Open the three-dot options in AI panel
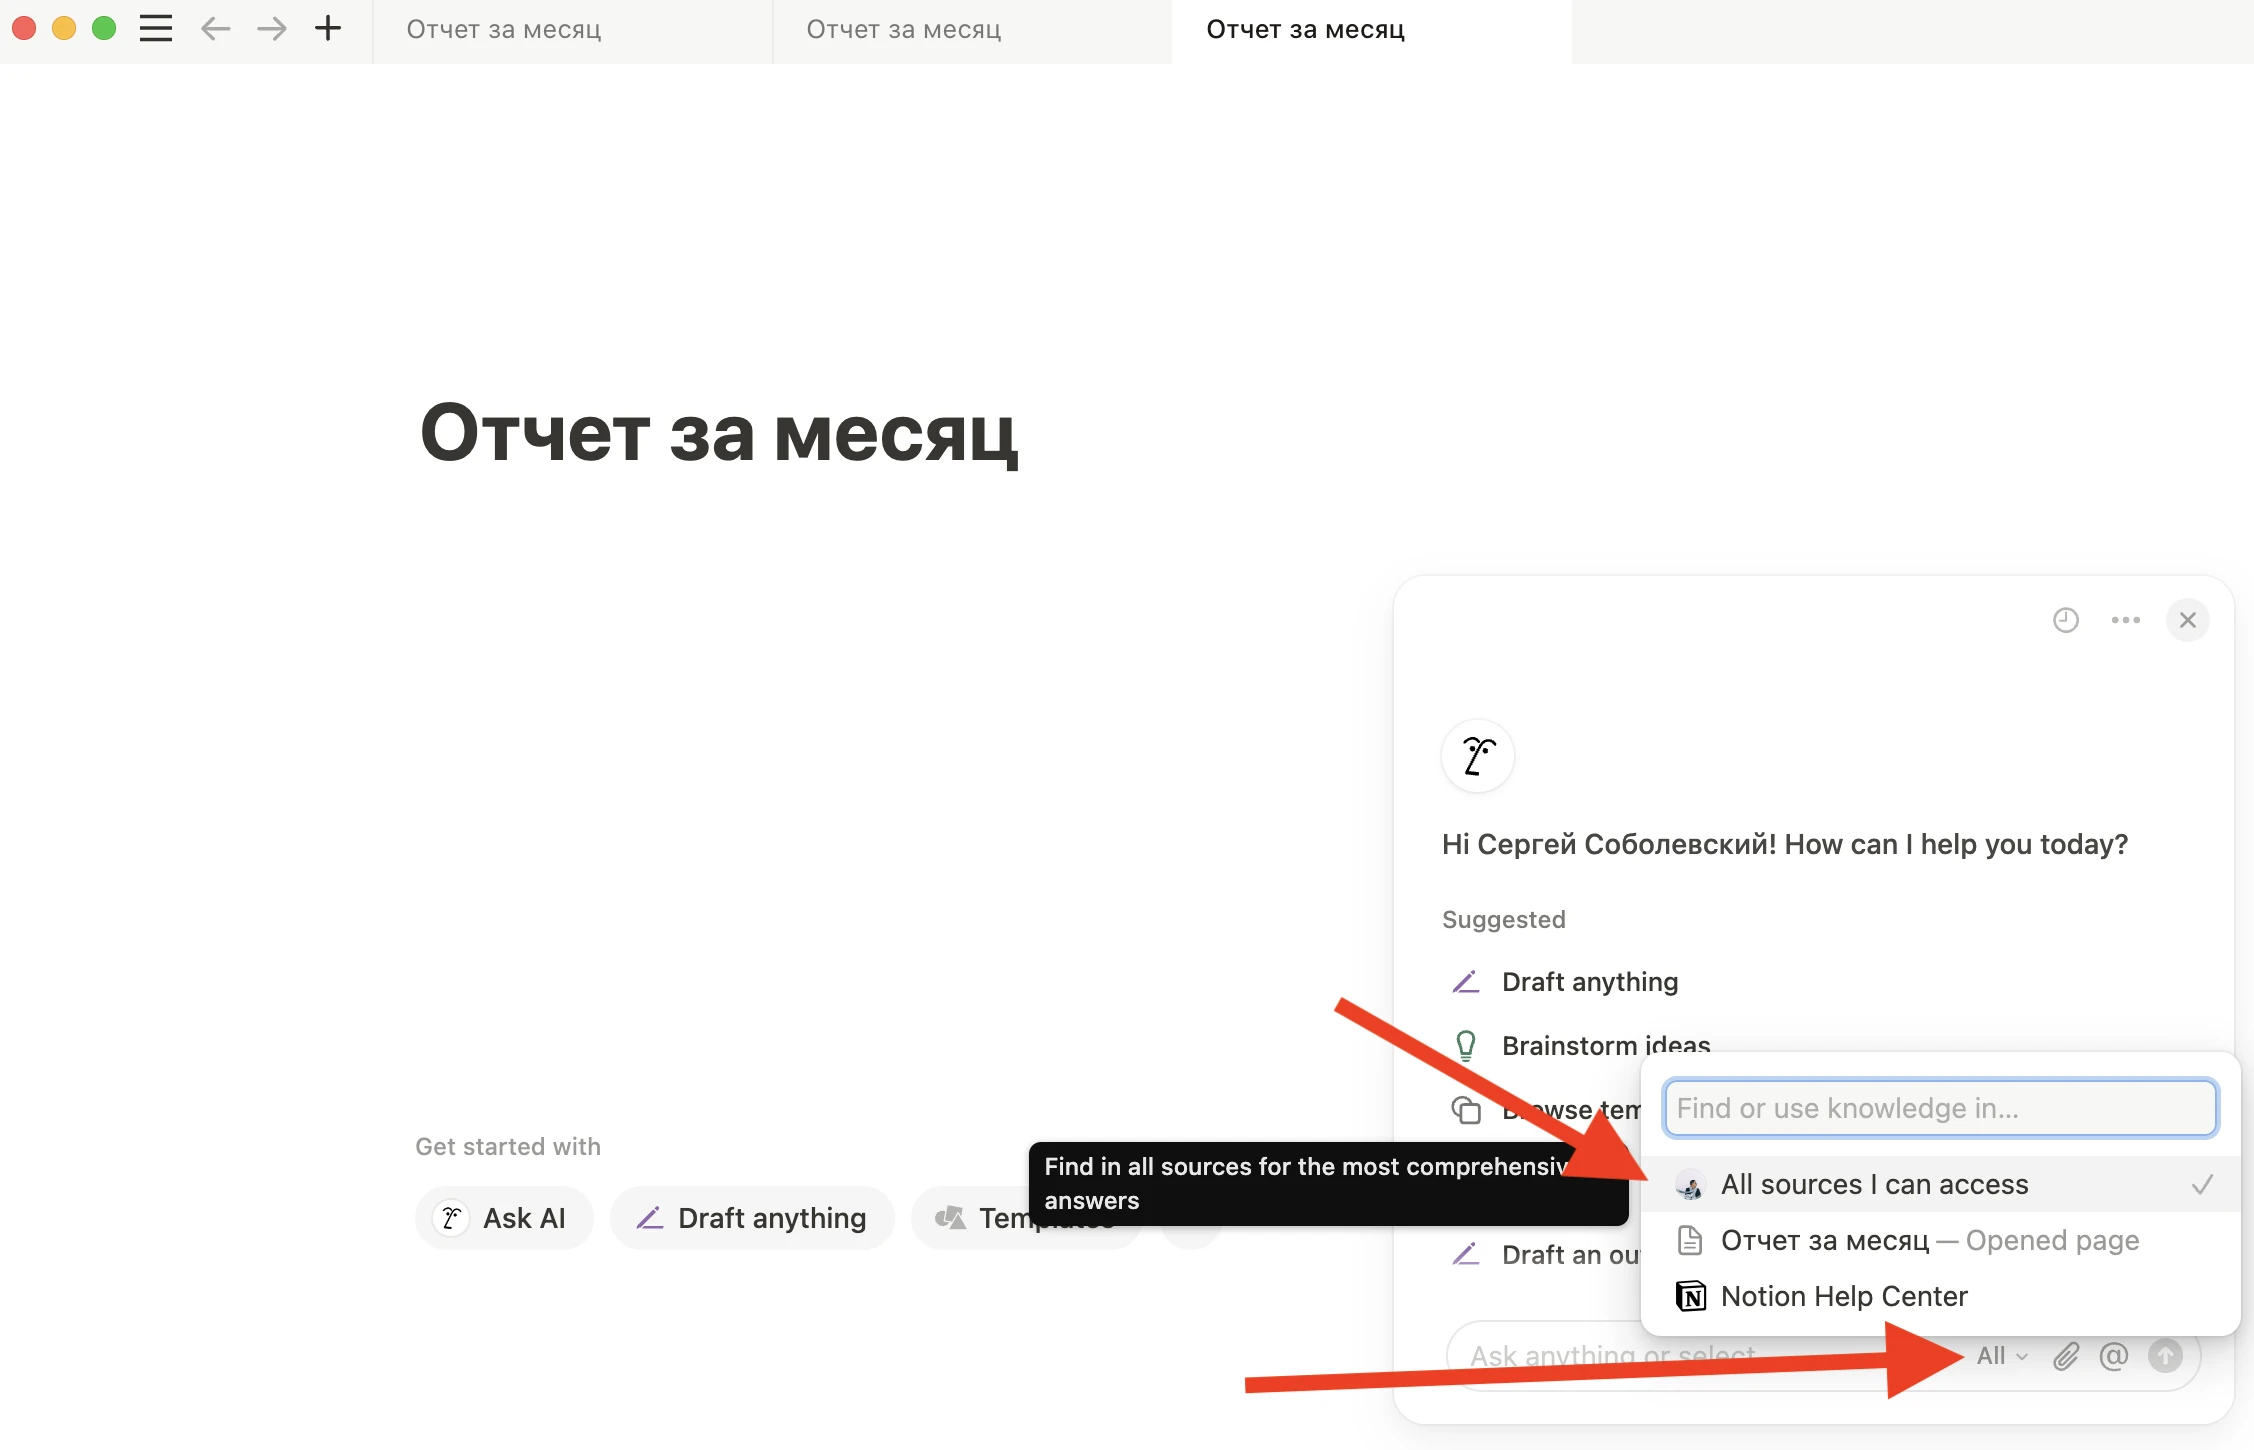This screenshot has height=1450, width=2254. point(2126,620)
